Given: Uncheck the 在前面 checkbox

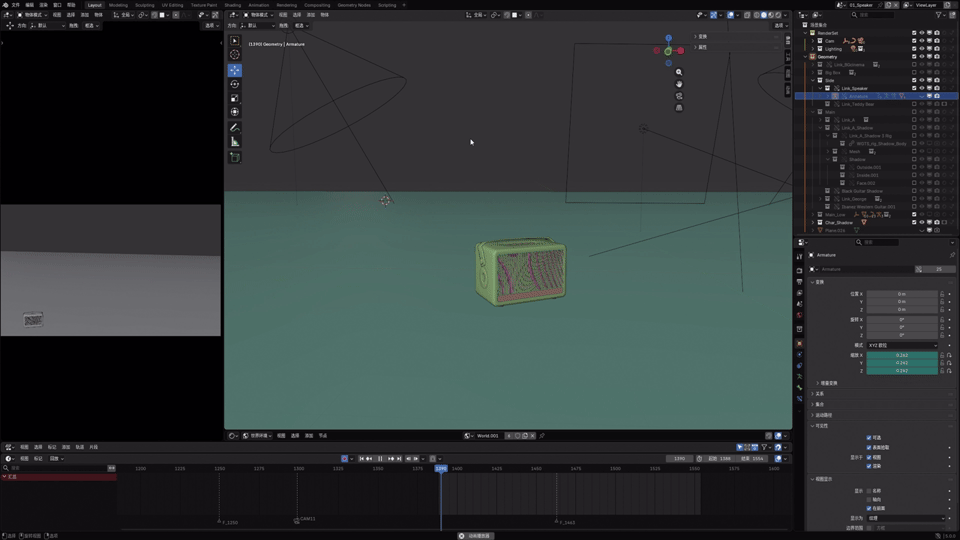Looking at the screenshot, I should (x=869, y=508).
